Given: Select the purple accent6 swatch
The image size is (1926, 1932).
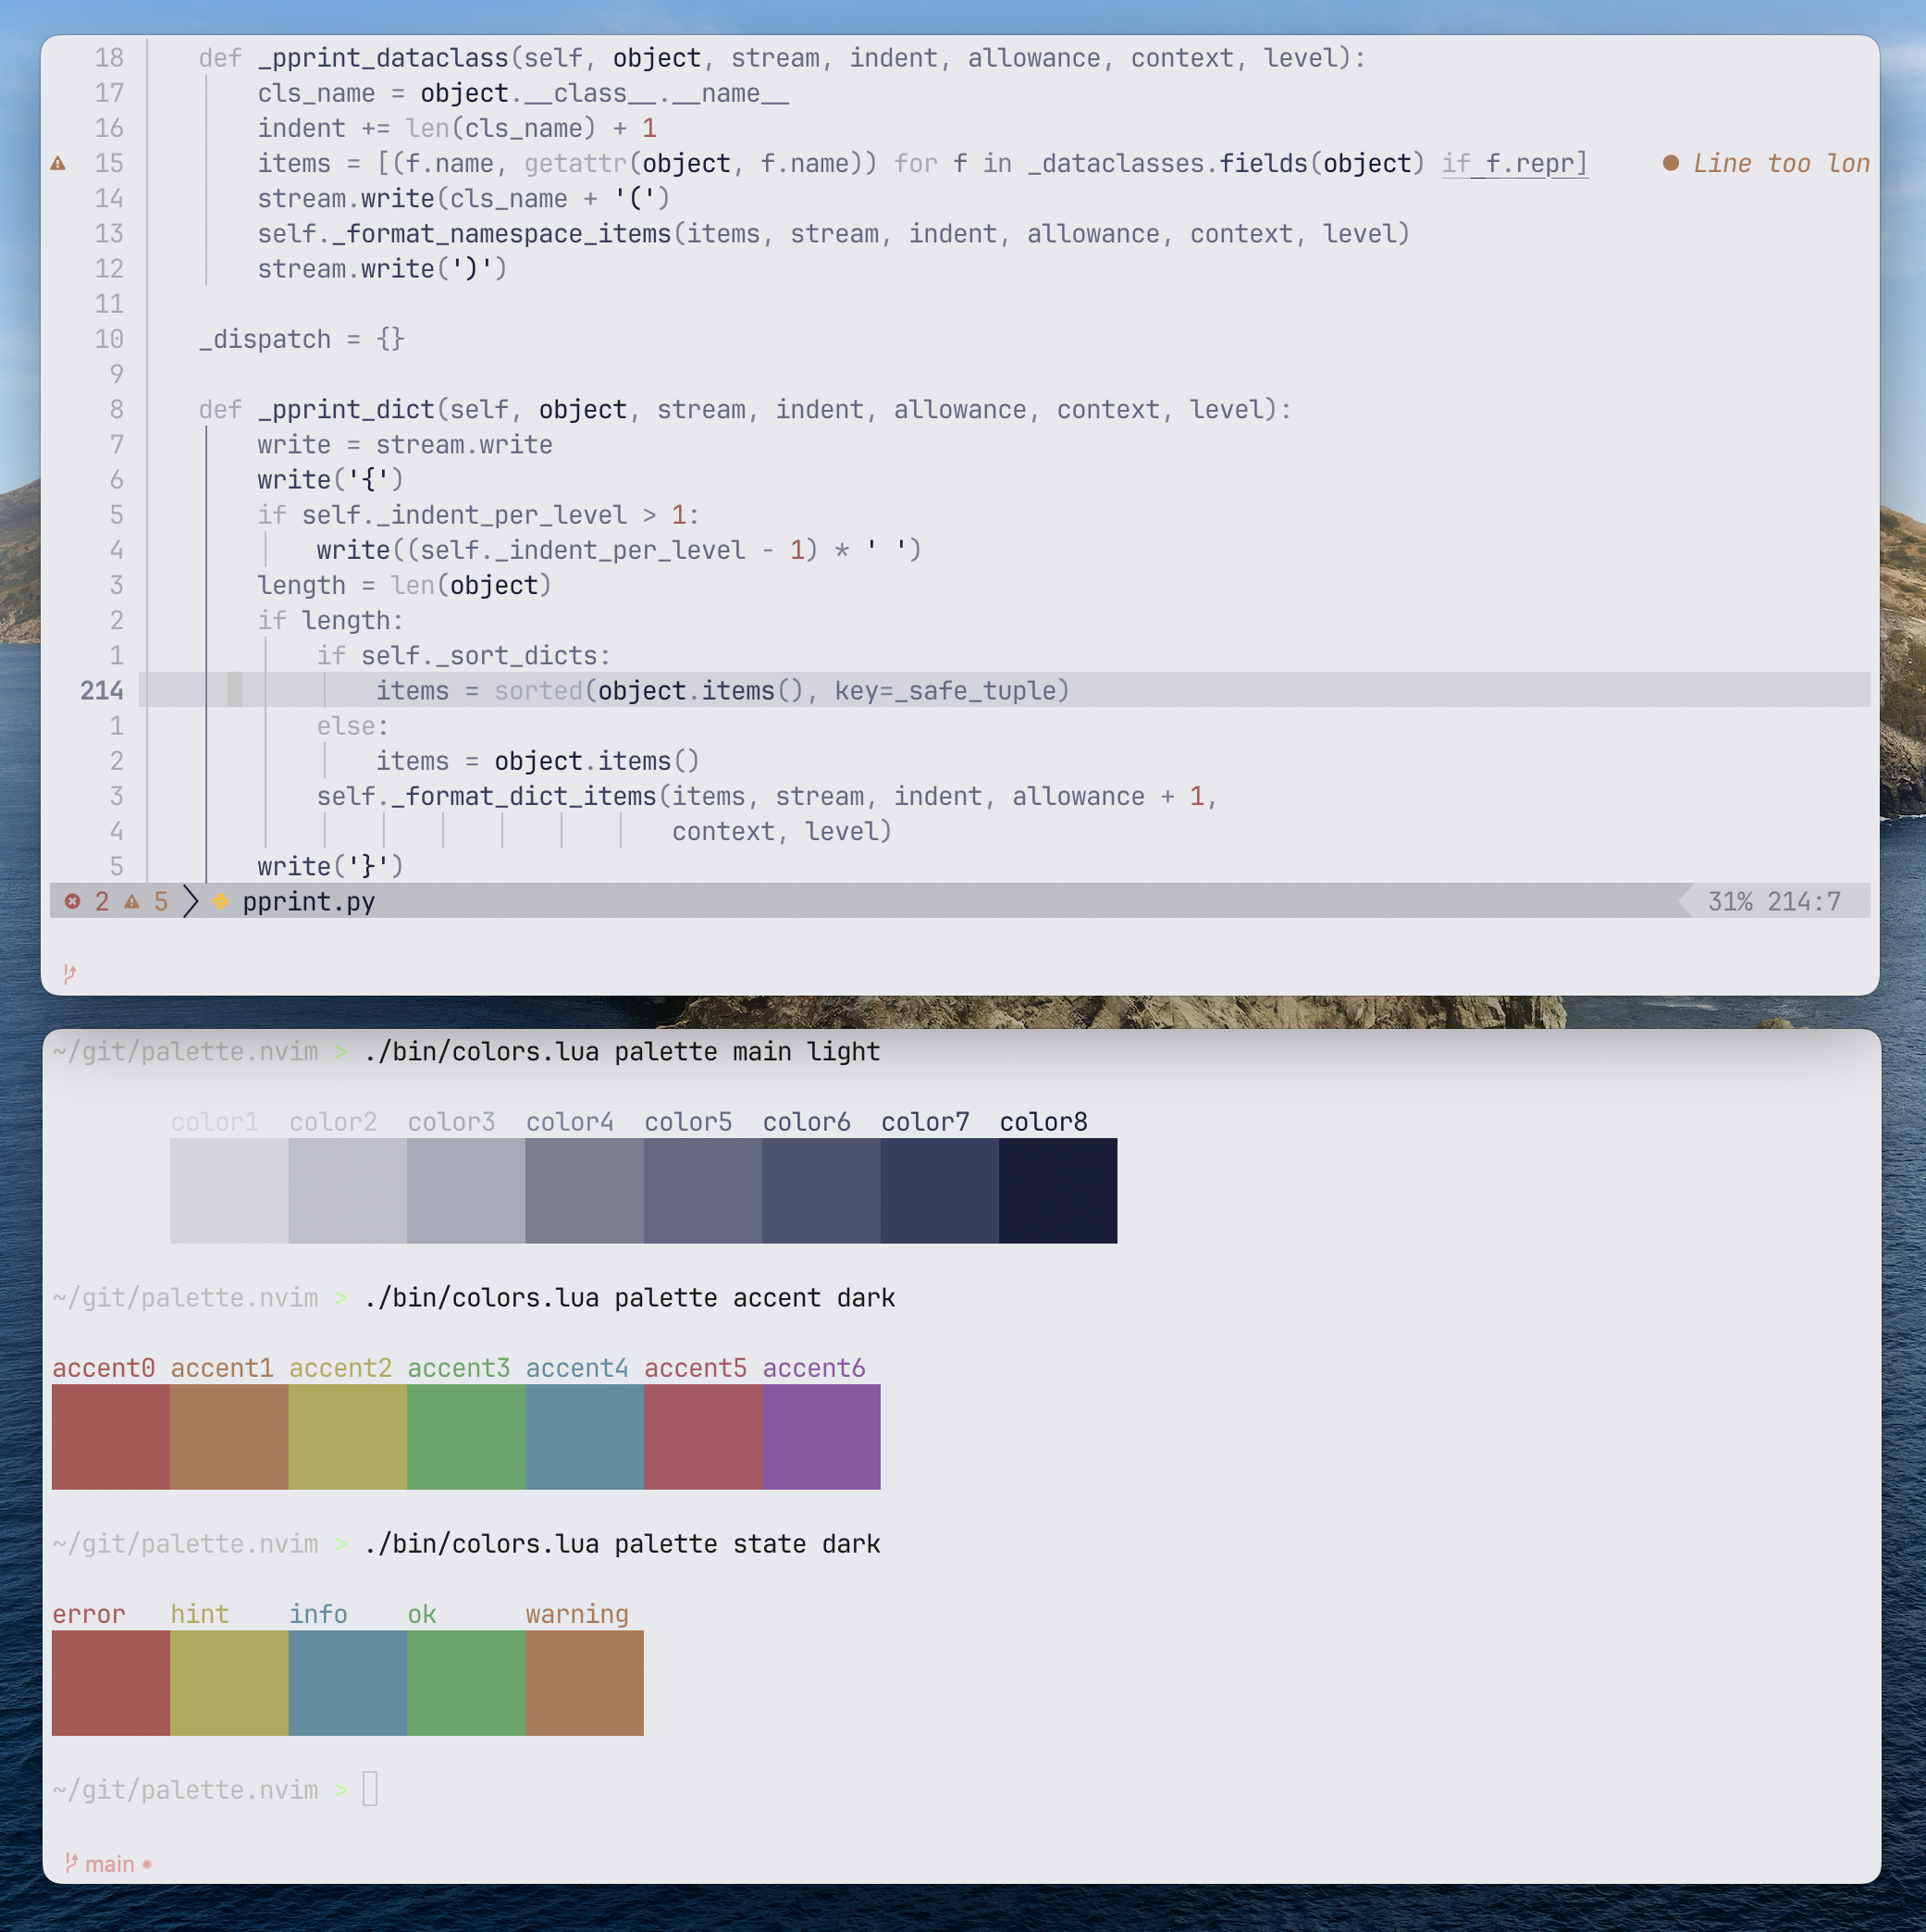Looking at the screenshot, I should pos(820,1437).
